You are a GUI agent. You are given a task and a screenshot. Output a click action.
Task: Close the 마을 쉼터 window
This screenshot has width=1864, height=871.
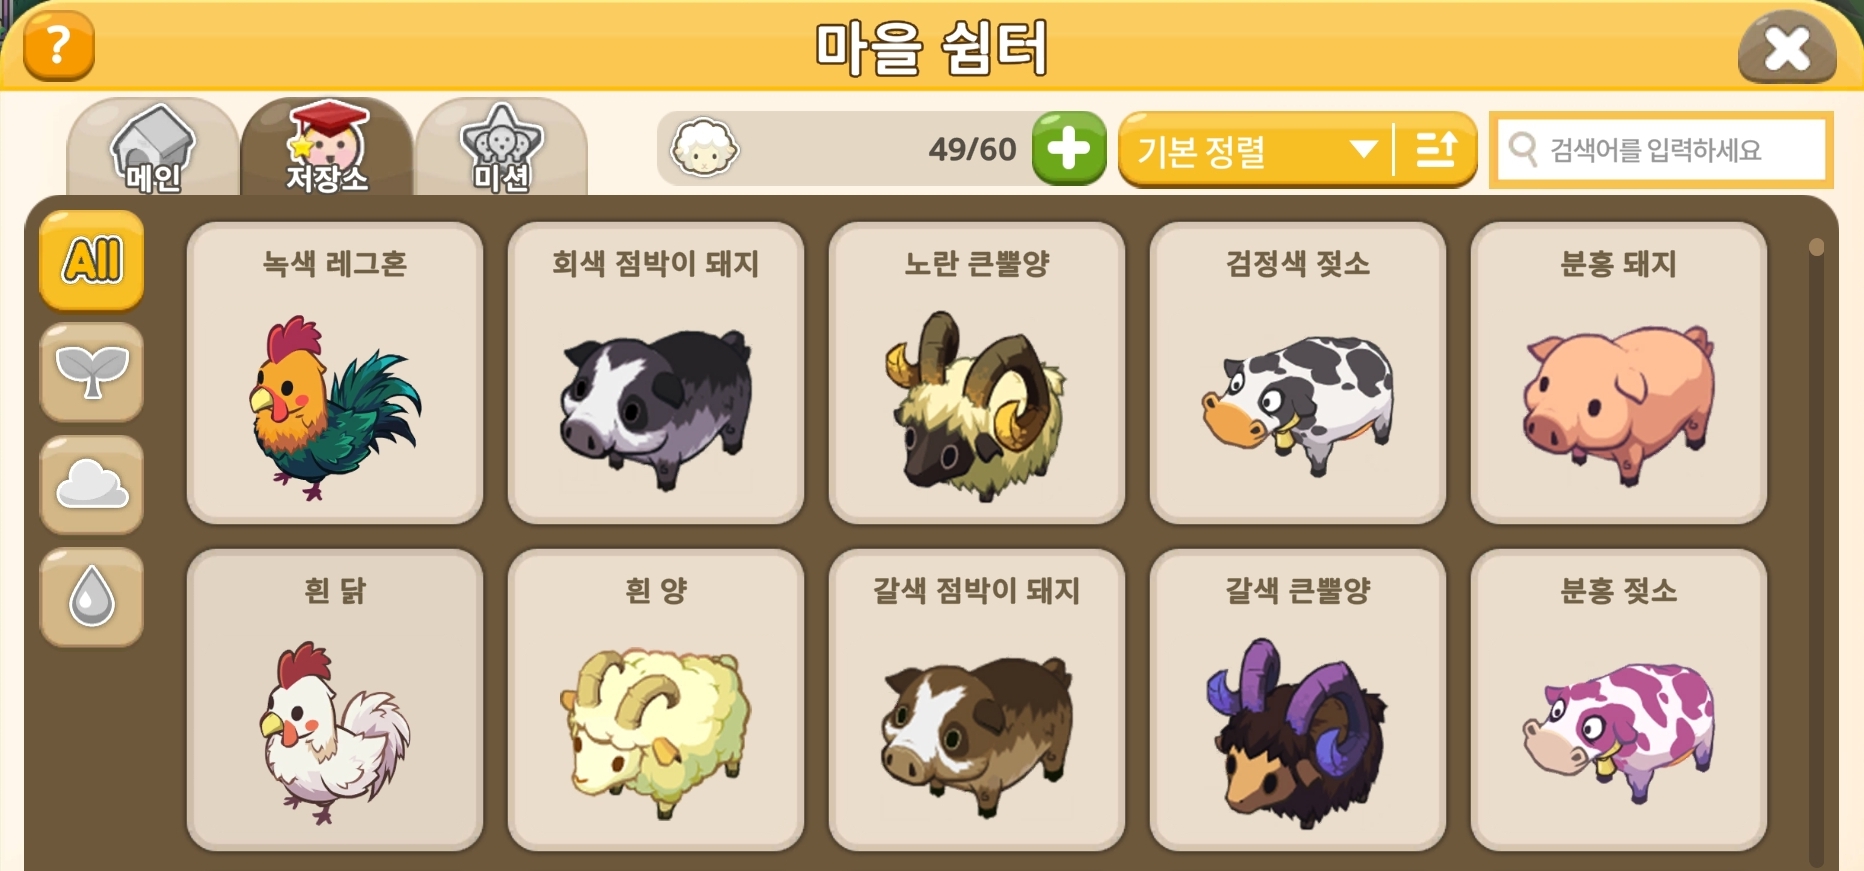(1787, 47)
